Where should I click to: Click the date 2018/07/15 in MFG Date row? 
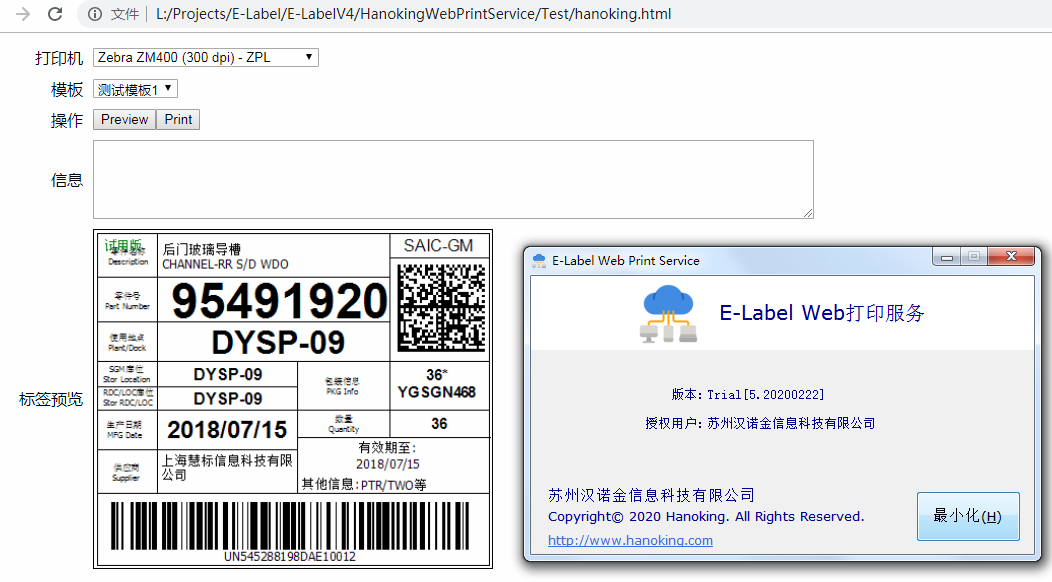tap(227, 430)
